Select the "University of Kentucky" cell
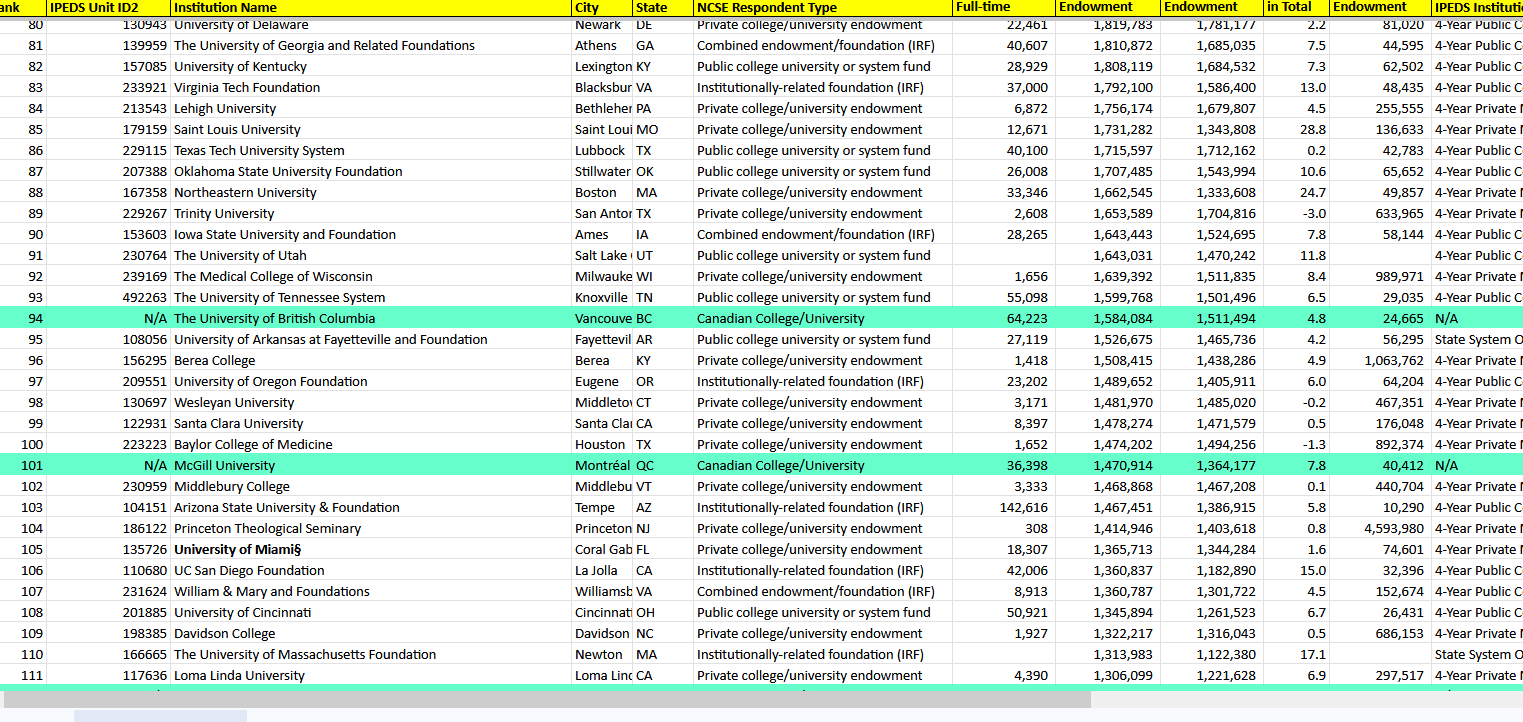This screenshot has height=722, width=1523. click(x=371, y=67)
